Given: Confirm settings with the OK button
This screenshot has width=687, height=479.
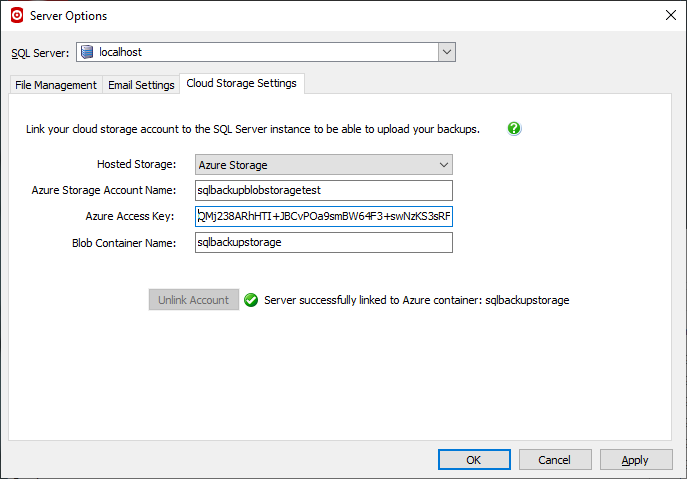Looking at the screenshot, I should [x=474, y=460].
